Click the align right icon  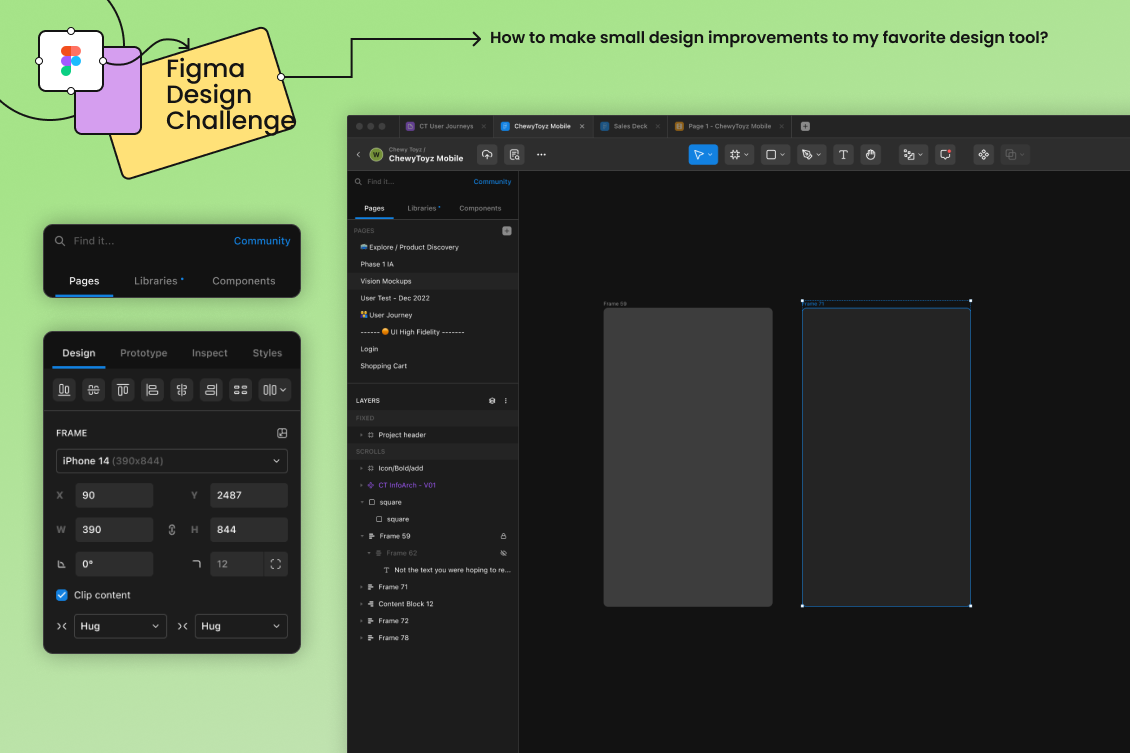[x=211, y=390]
